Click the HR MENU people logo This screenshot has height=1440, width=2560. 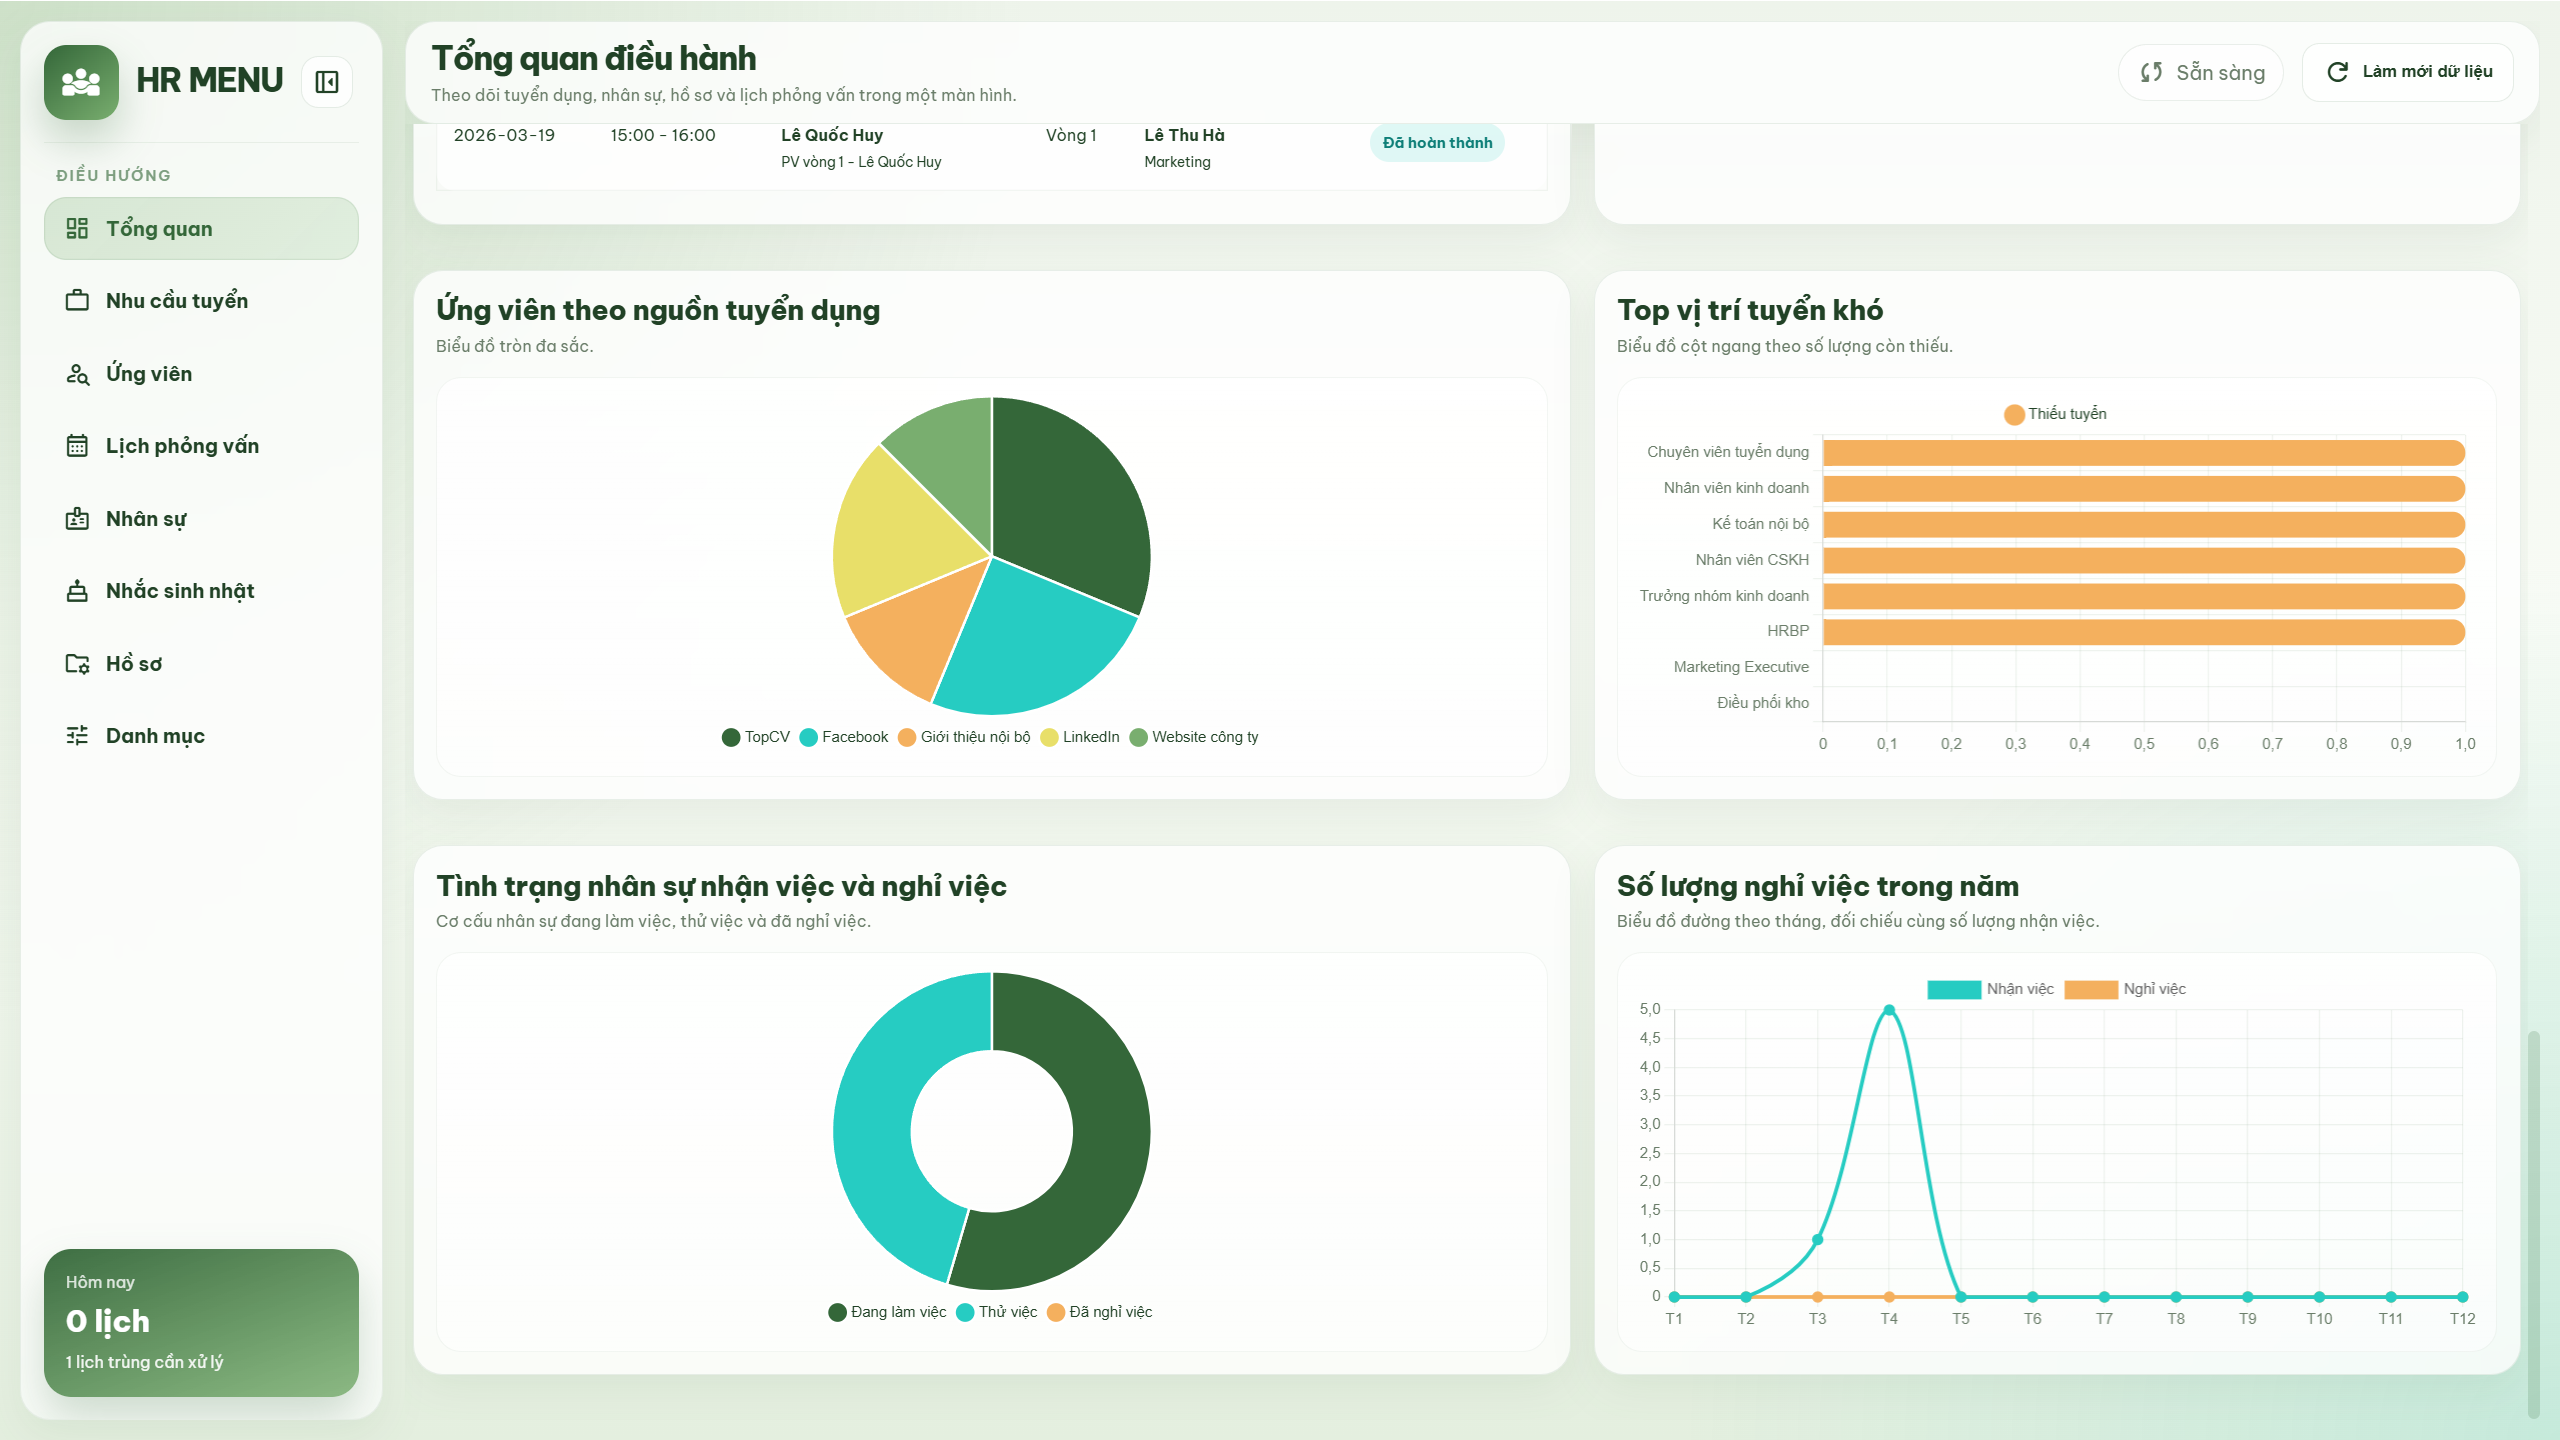point(81,82)
